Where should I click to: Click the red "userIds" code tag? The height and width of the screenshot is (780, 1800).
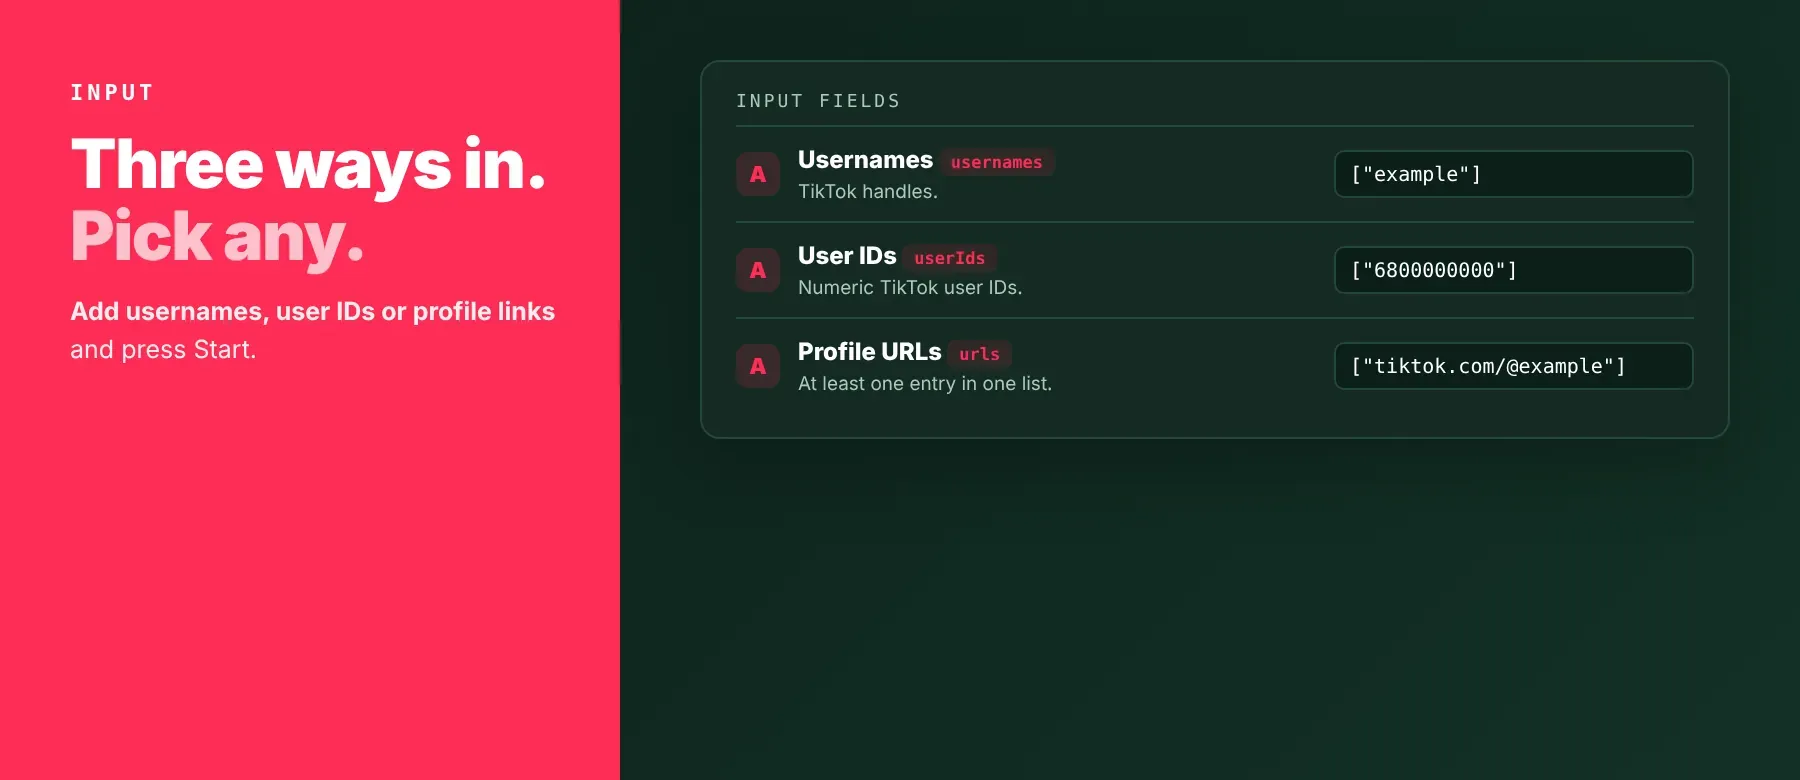click(x=950, y=258)
